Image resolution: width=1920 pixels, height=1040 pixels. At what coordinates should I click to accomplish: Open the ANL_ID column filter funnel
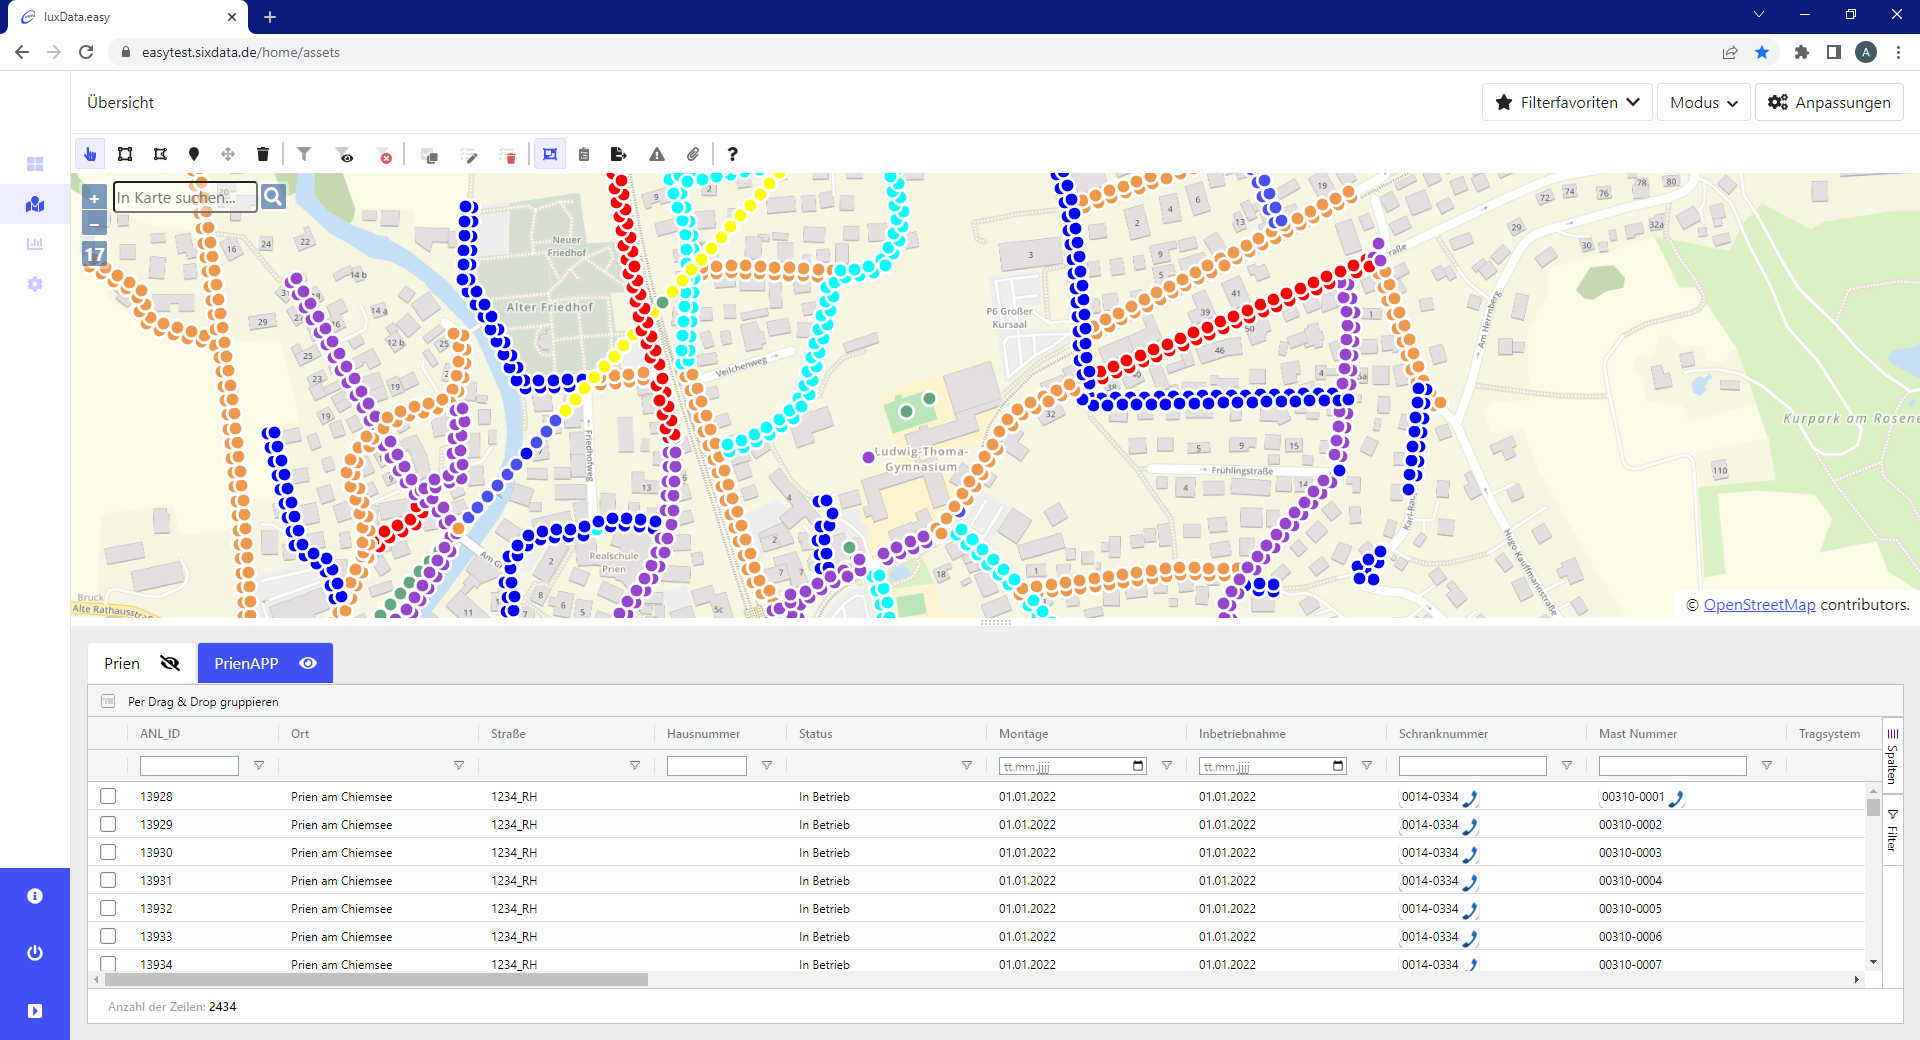259,765
